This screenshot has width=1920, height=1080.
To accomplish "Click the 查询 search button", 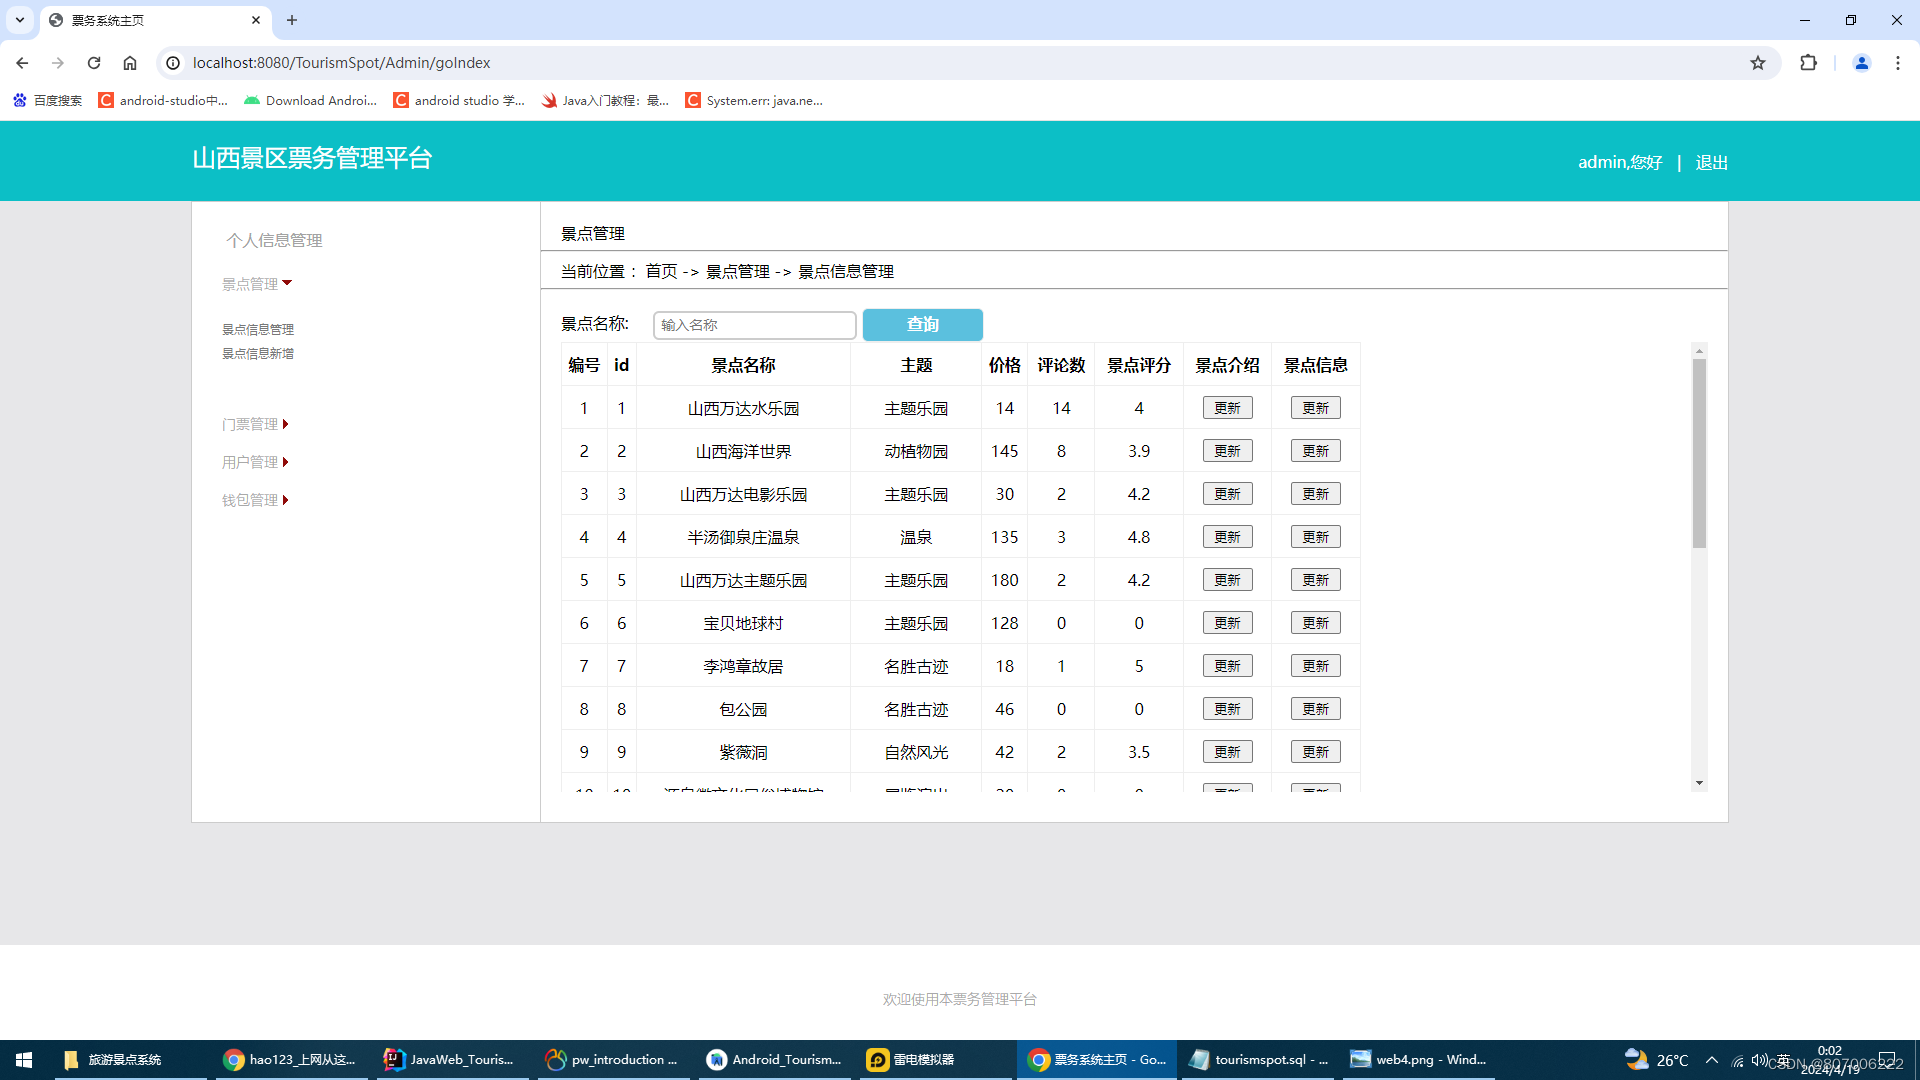I will click(x=922, y=325).
